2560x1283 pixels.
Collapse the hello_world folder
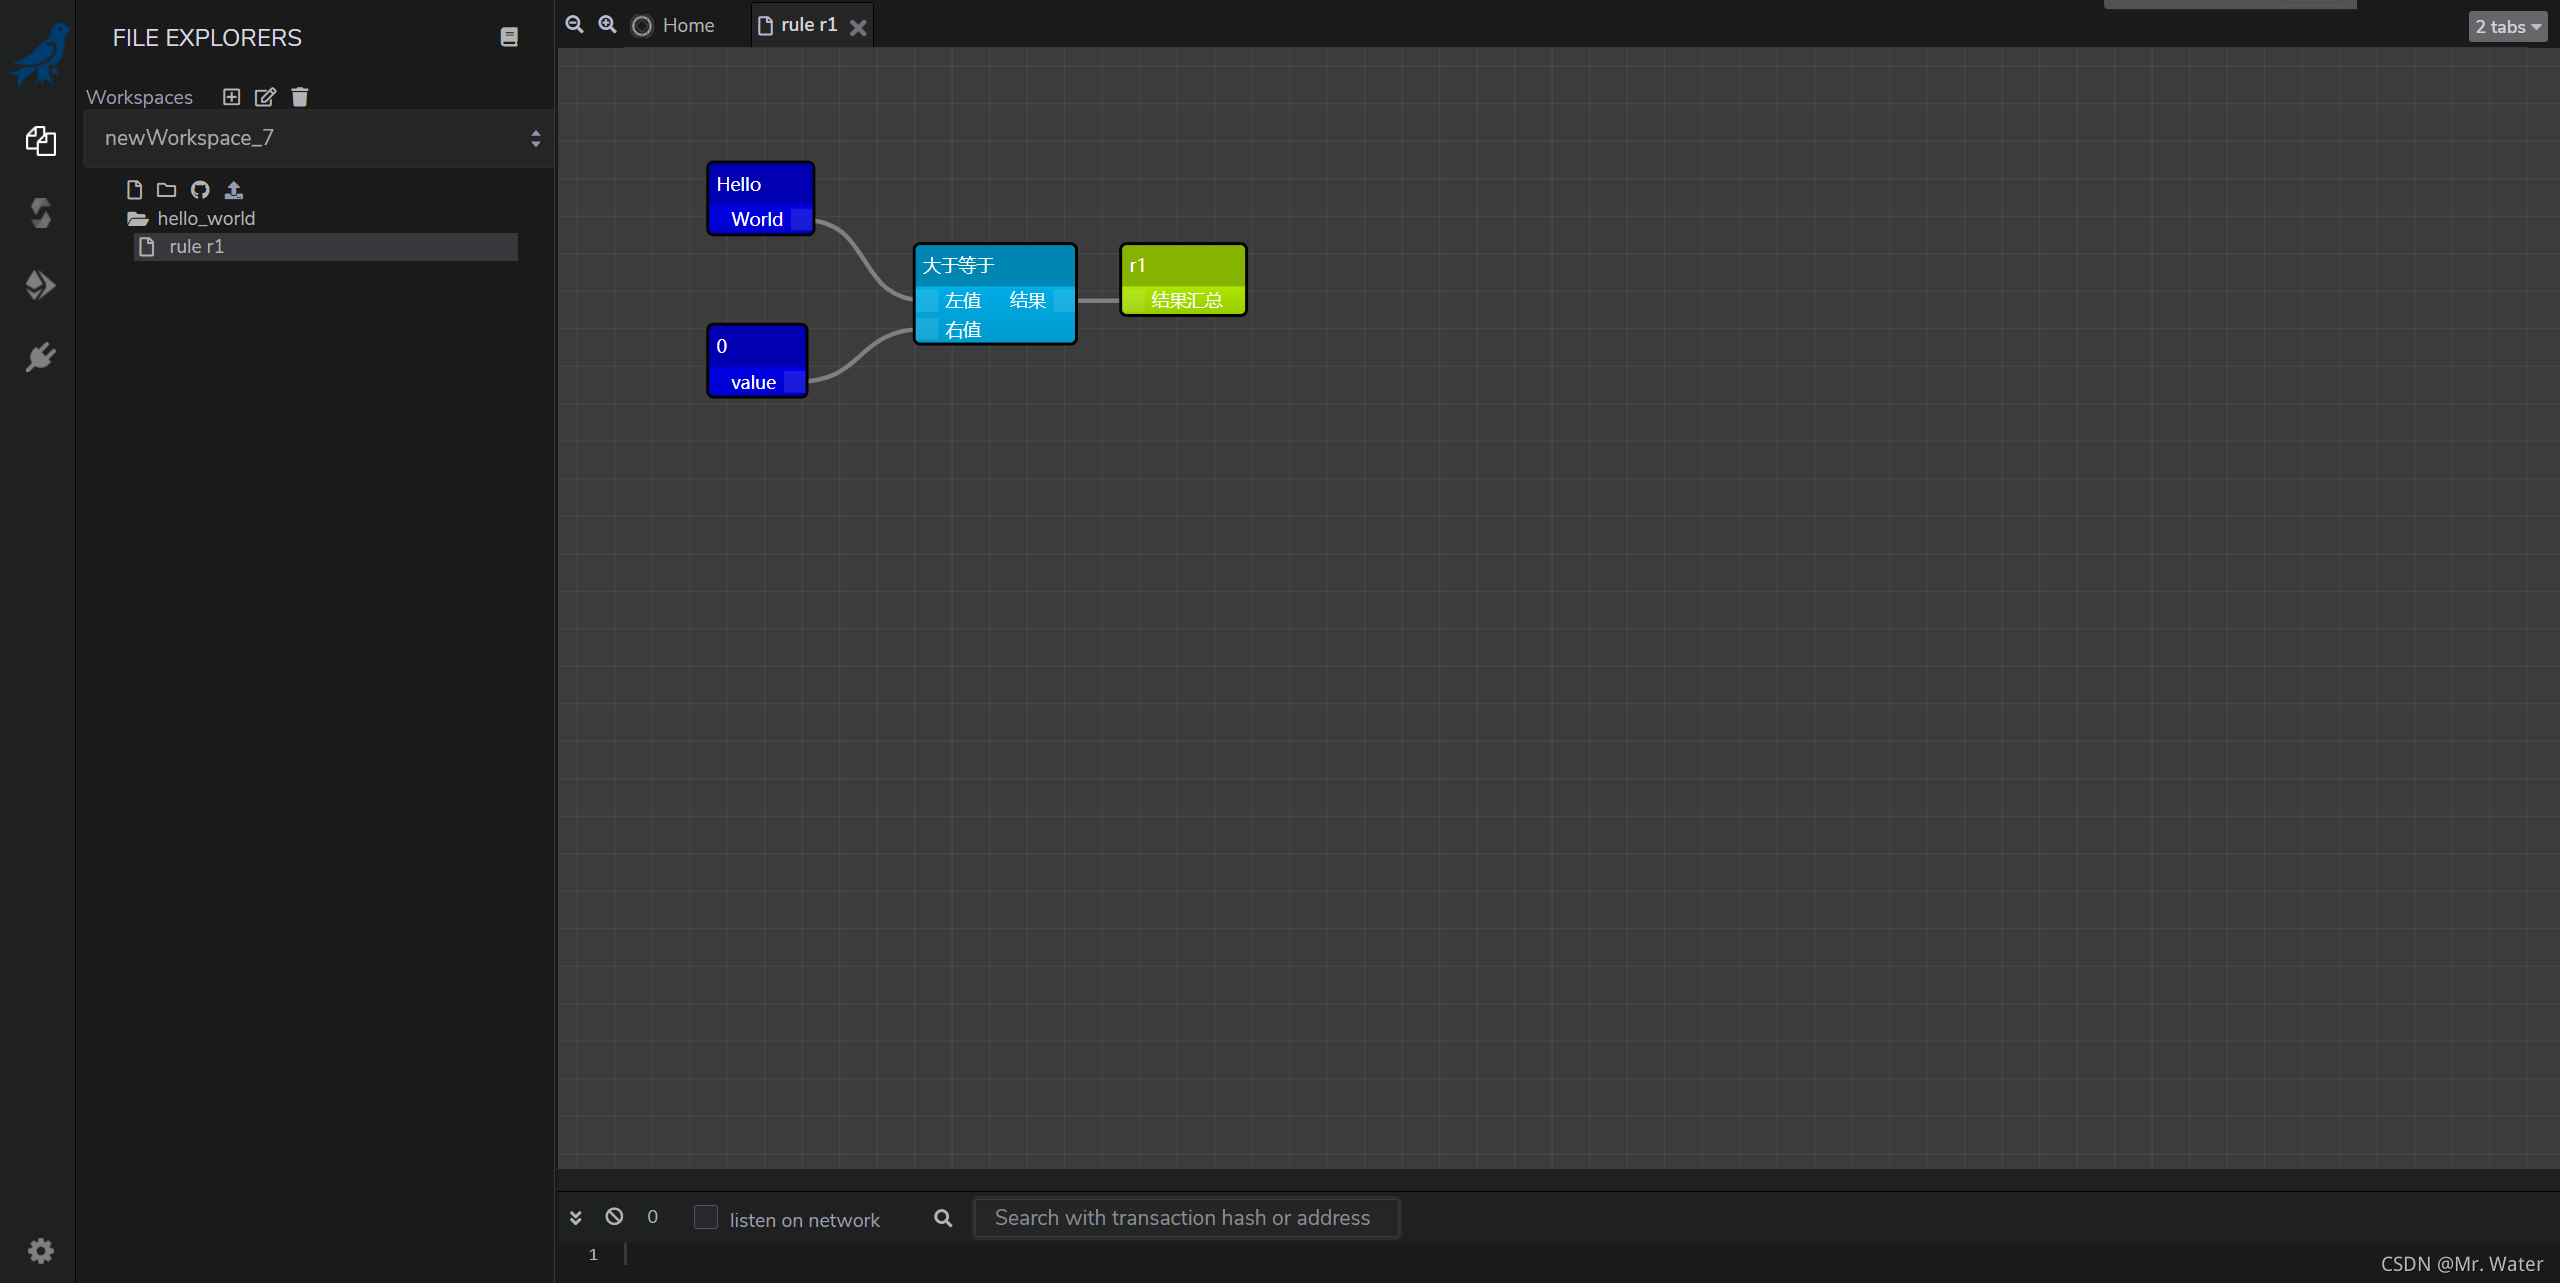click(205, 218)
